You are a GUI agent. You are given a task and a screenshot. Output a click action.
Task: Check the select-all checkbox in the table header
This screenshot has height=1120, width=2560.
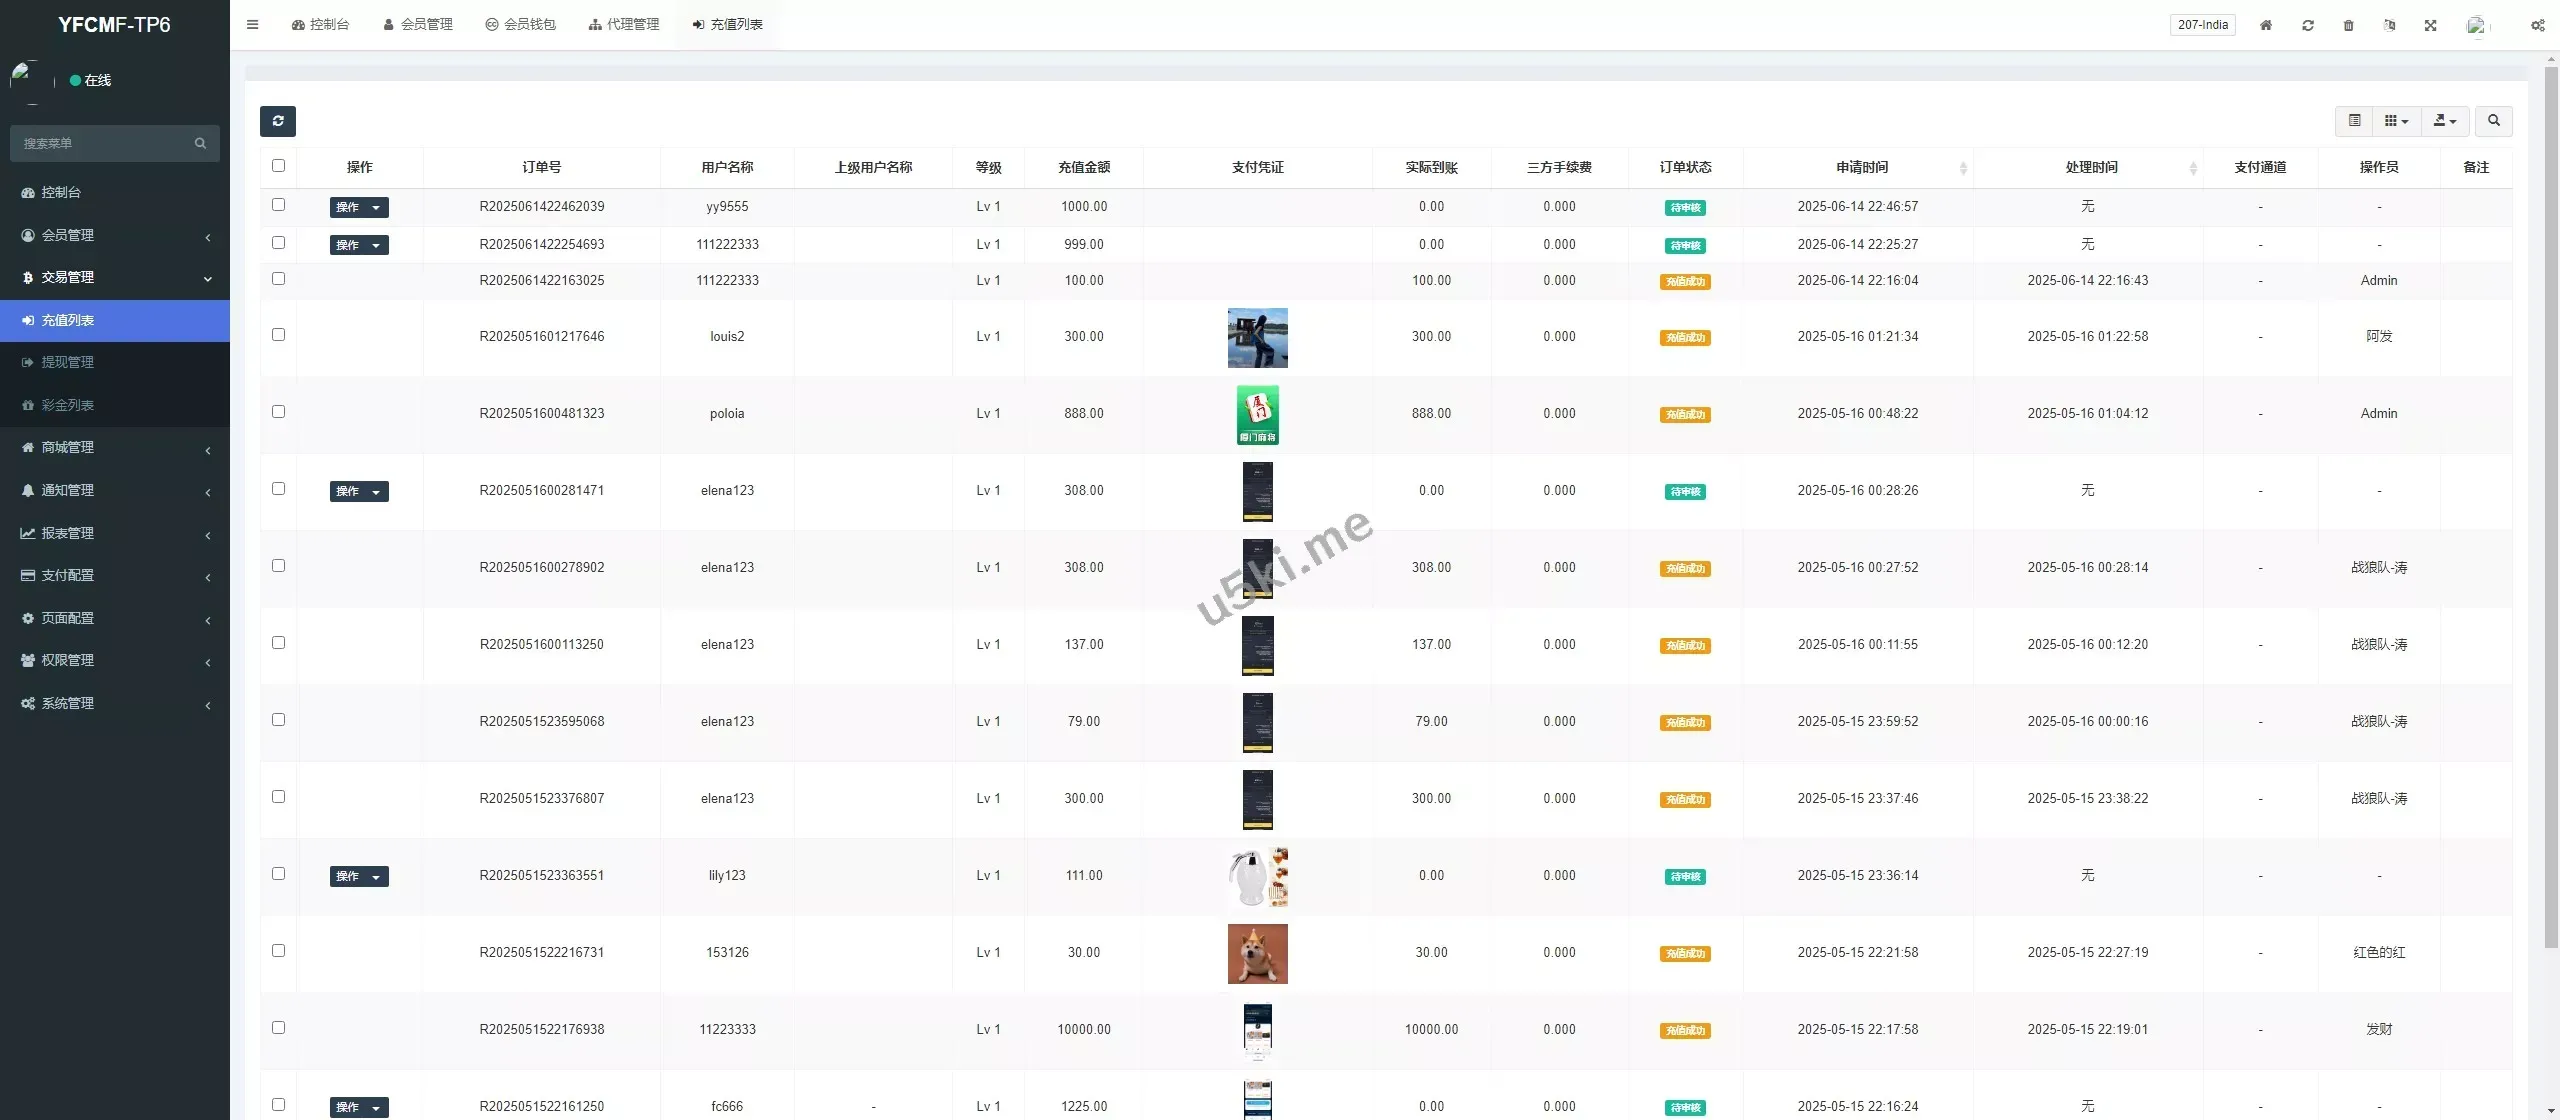pos(278,166)
